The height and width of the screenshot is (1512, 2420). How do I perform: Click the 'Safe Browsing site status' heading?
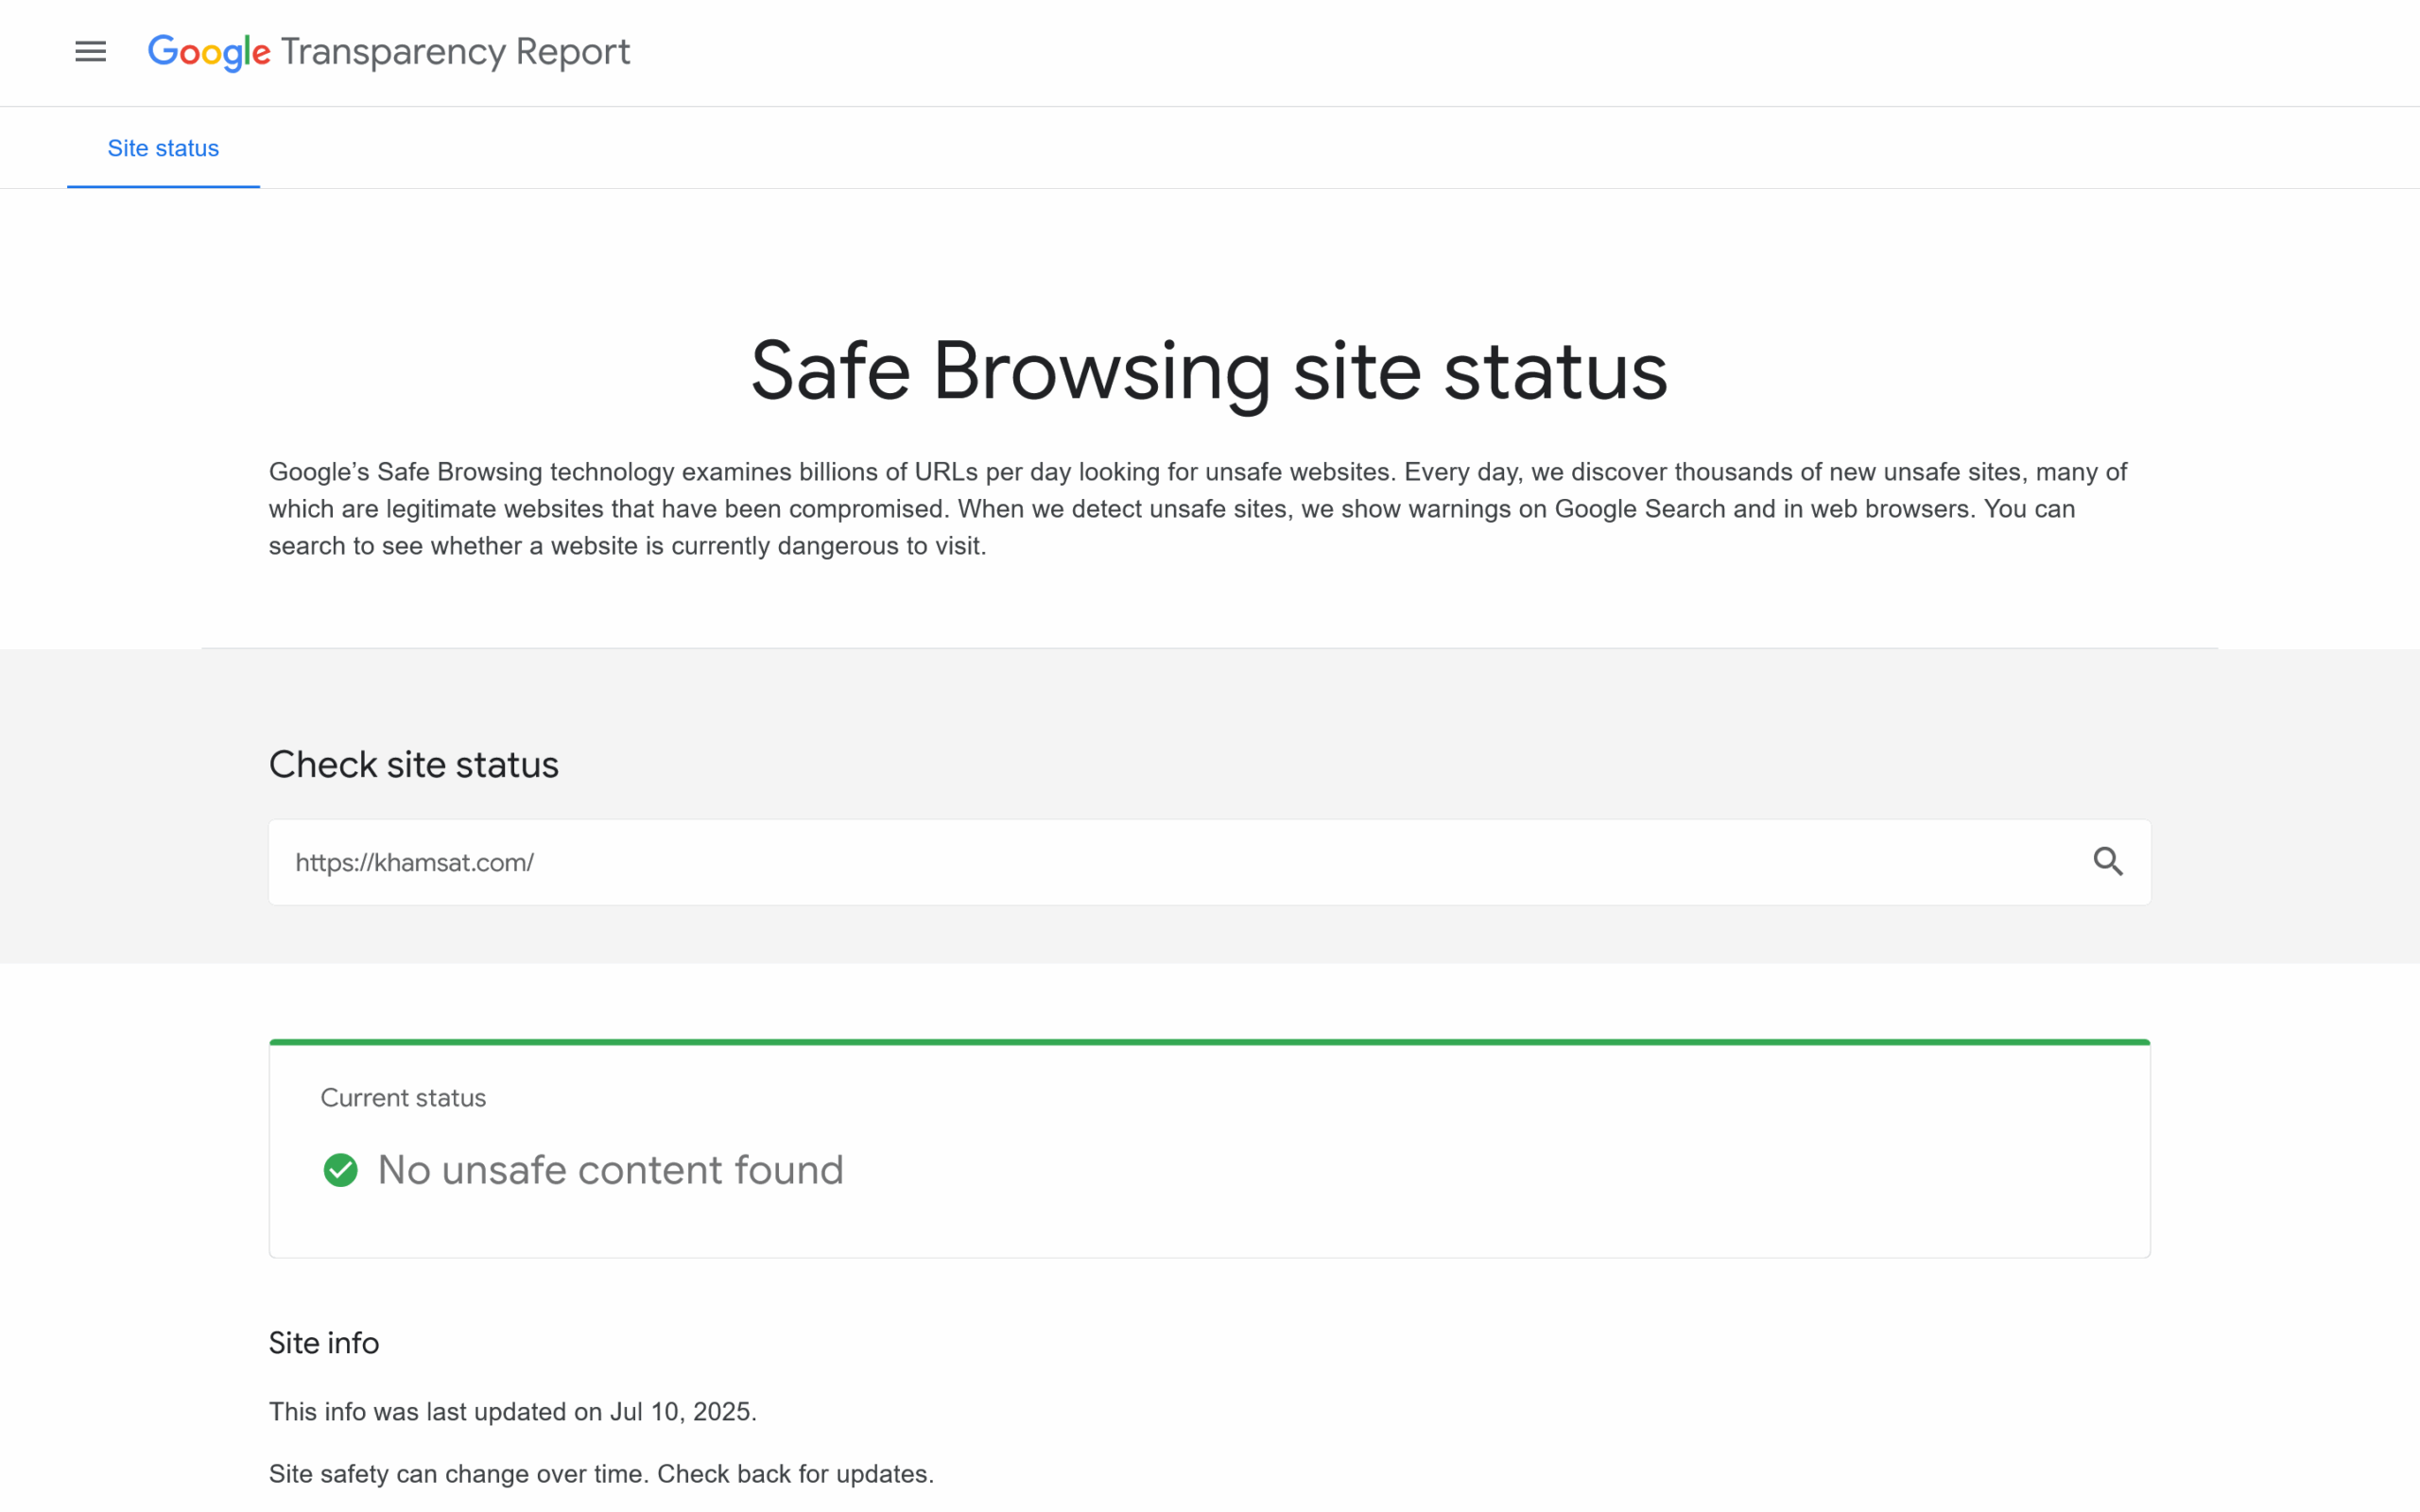coord(1209,371)
